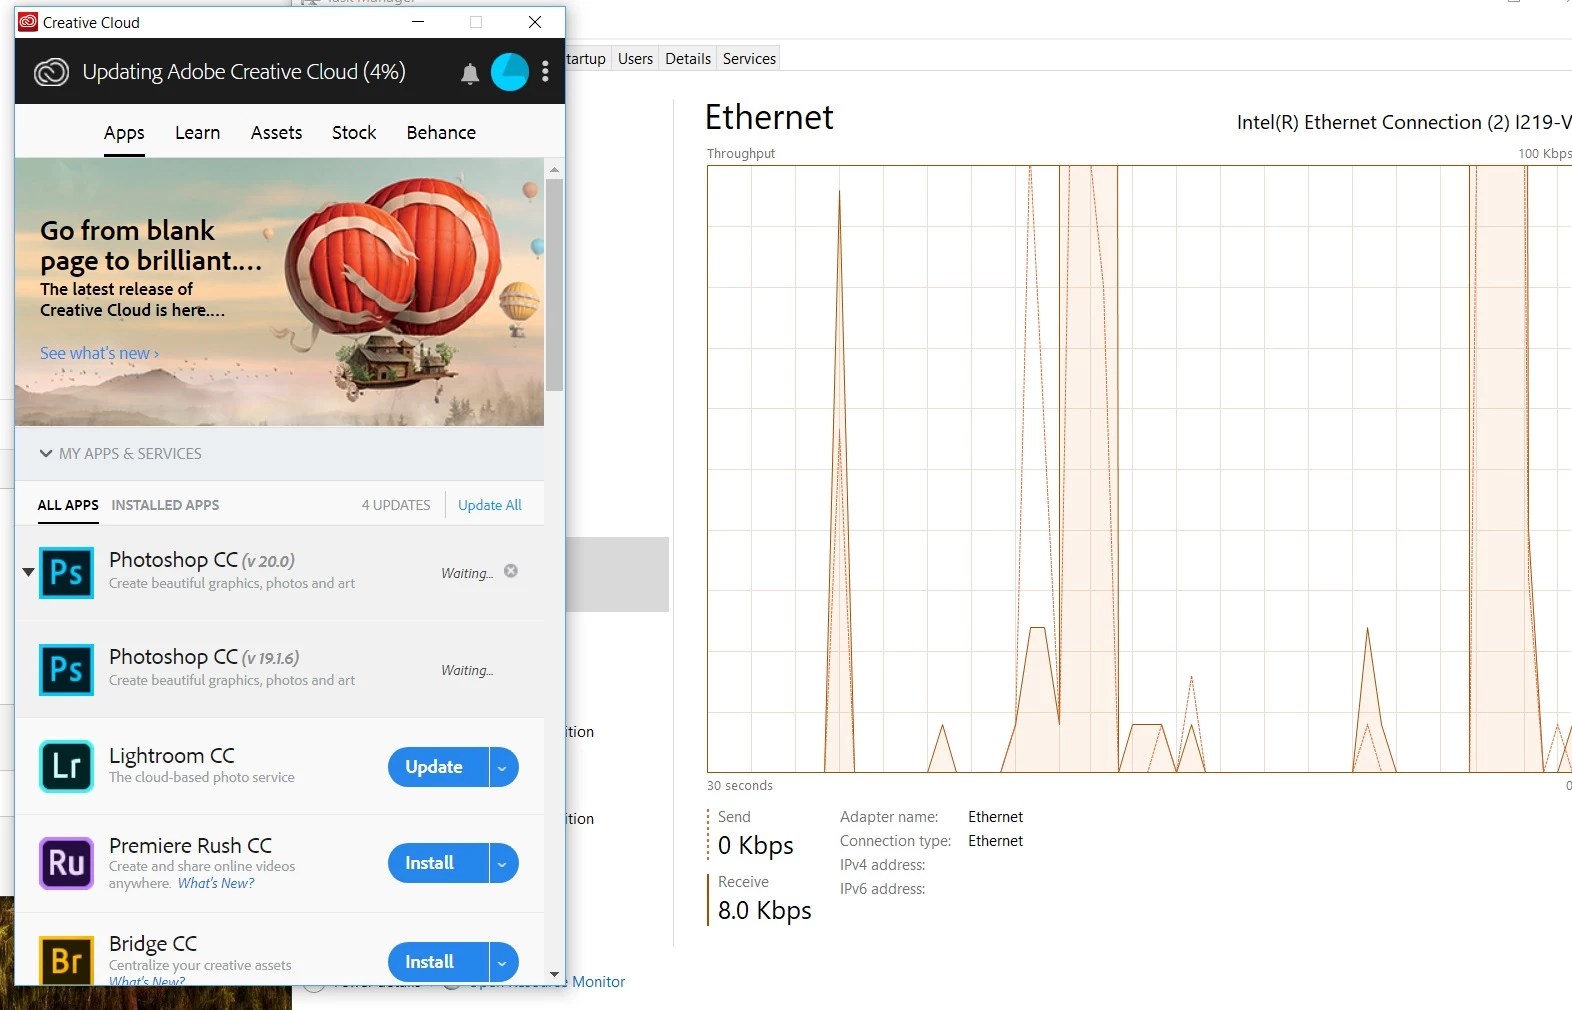Click the Photoshop CC v19.1.6 Ps icon
This screenshot has width=1572, height=1010.
pos(66,670)
